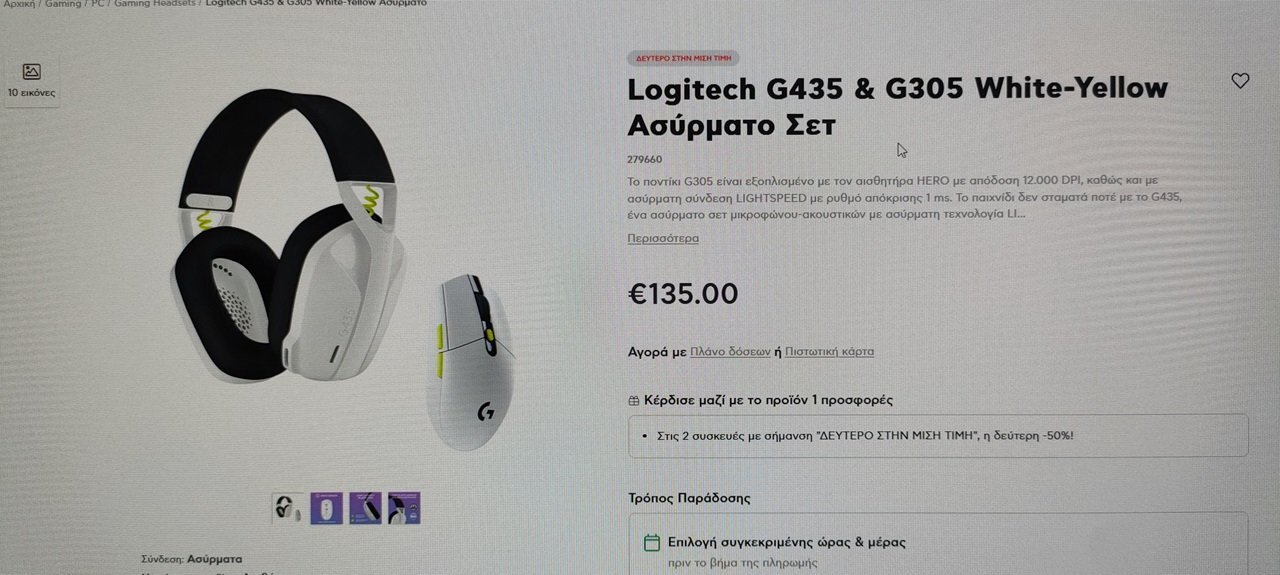
Task: Go to Αρχική in breadcrumb
Action: click(x=19, y=3)
